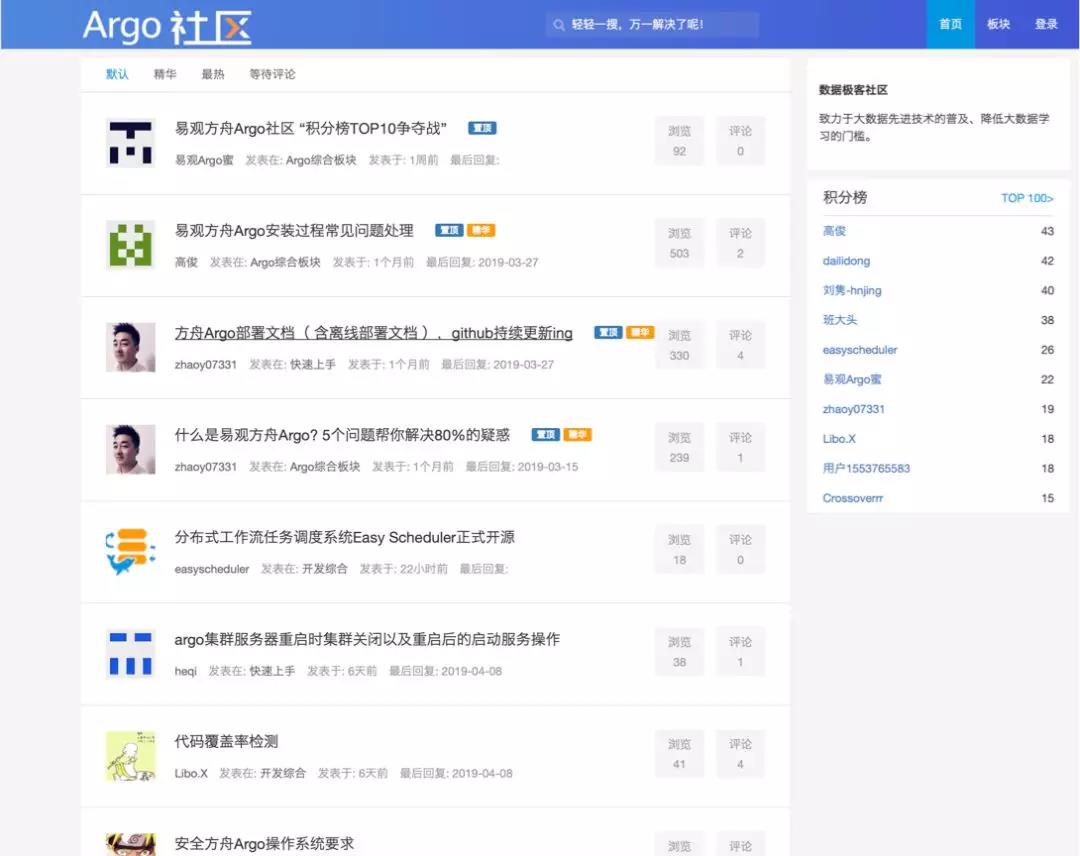Open 班大头 in the ranking list
Screen dimensions: 1080x856
[x=840, y=320]
